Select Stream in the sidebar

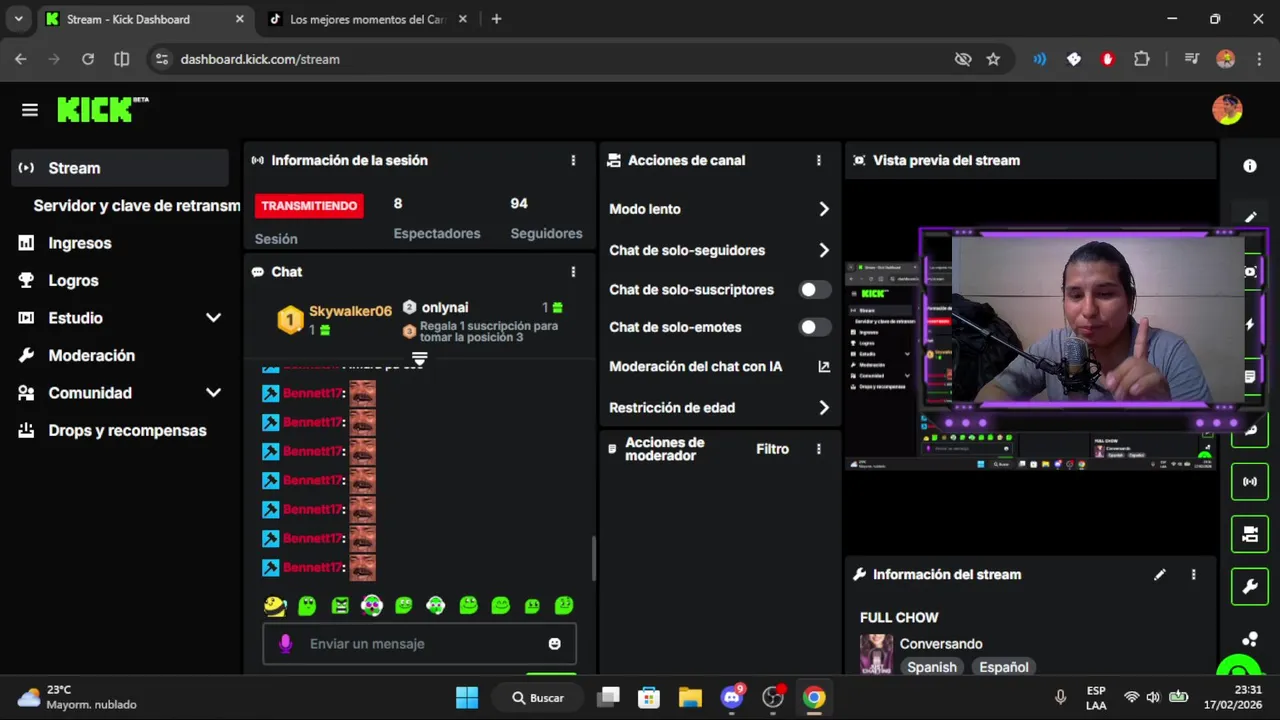120,168
